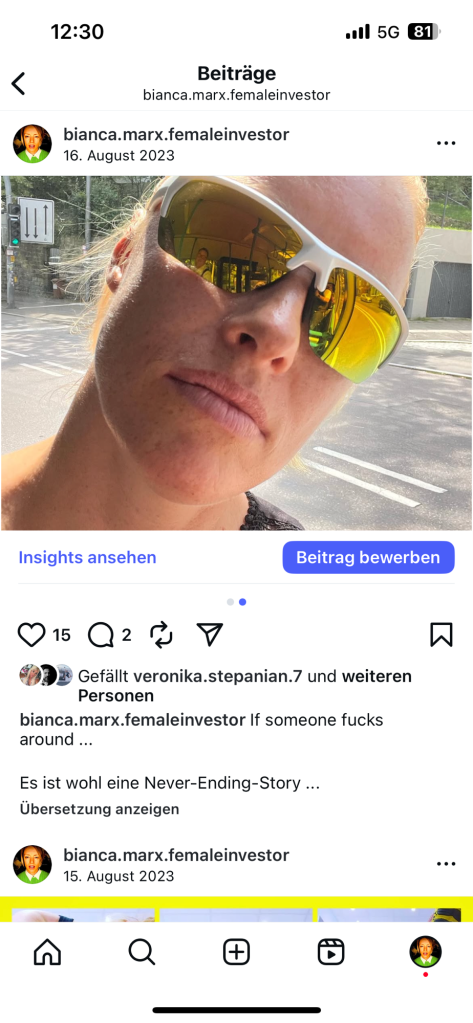Screen dimensions: 473x1023
Task: Tap the Beitrag bewerben button
Action: 368,558
